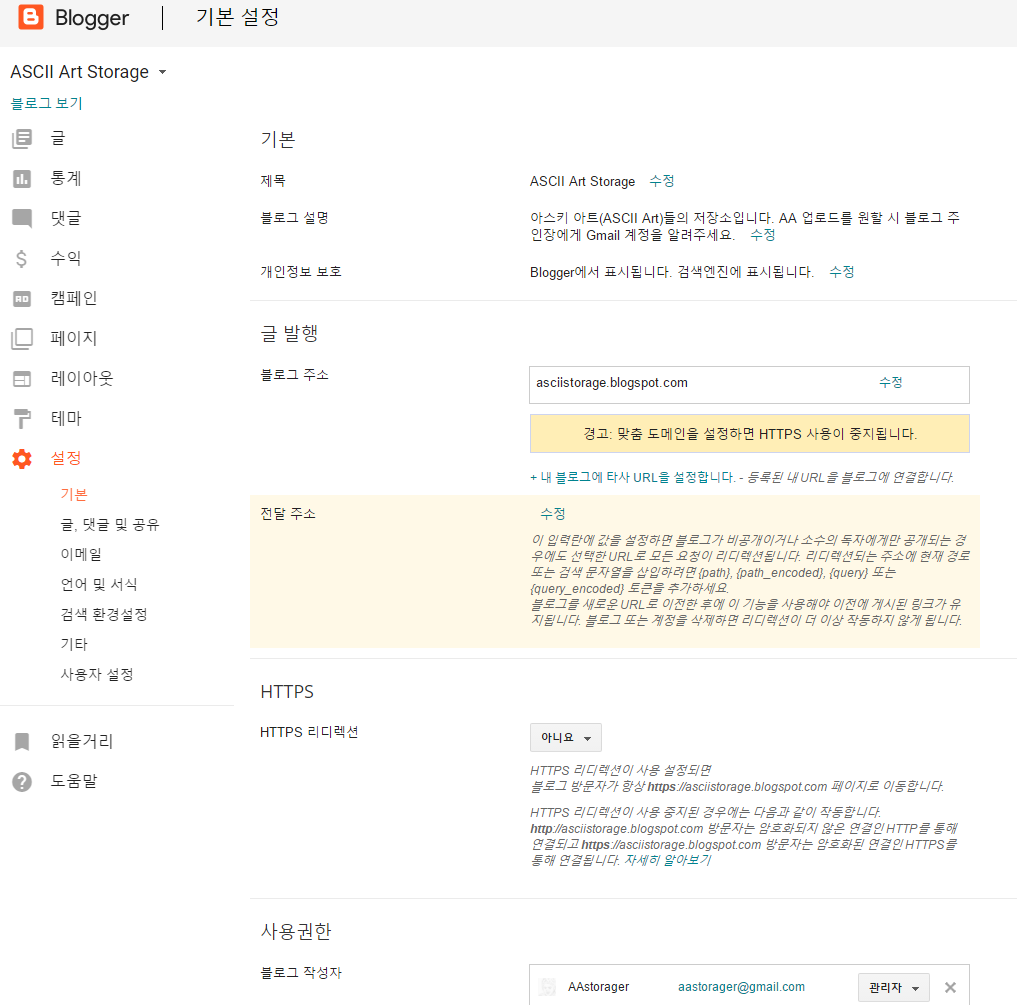Click the 도움말 question mark icon
The width and height of the screenshot is (1017, 1005).
pyautogui.click(x=22, y=782)
